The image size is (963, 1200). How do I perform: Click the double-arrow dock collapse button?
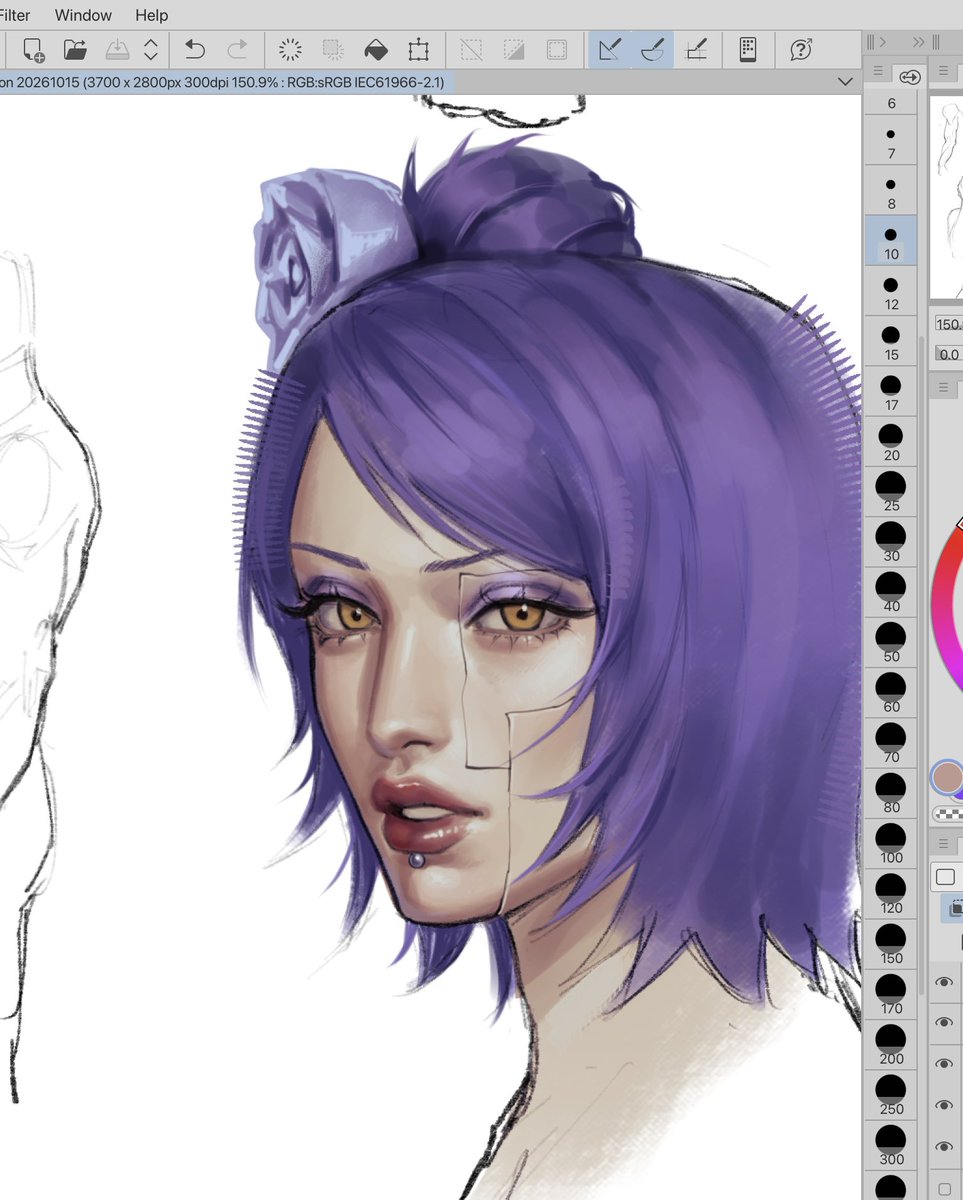[x=918, y=42]
